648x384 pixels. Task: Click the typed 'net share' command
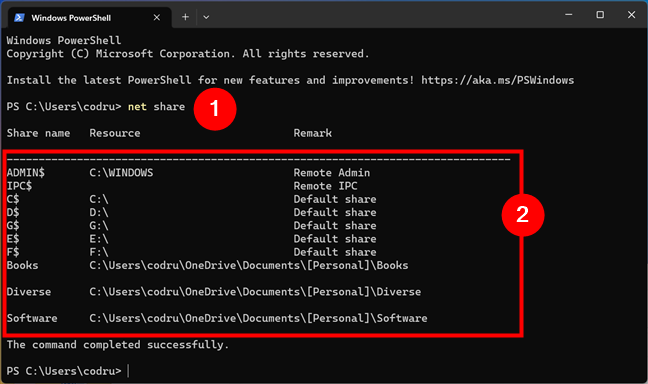coord(157,107)
